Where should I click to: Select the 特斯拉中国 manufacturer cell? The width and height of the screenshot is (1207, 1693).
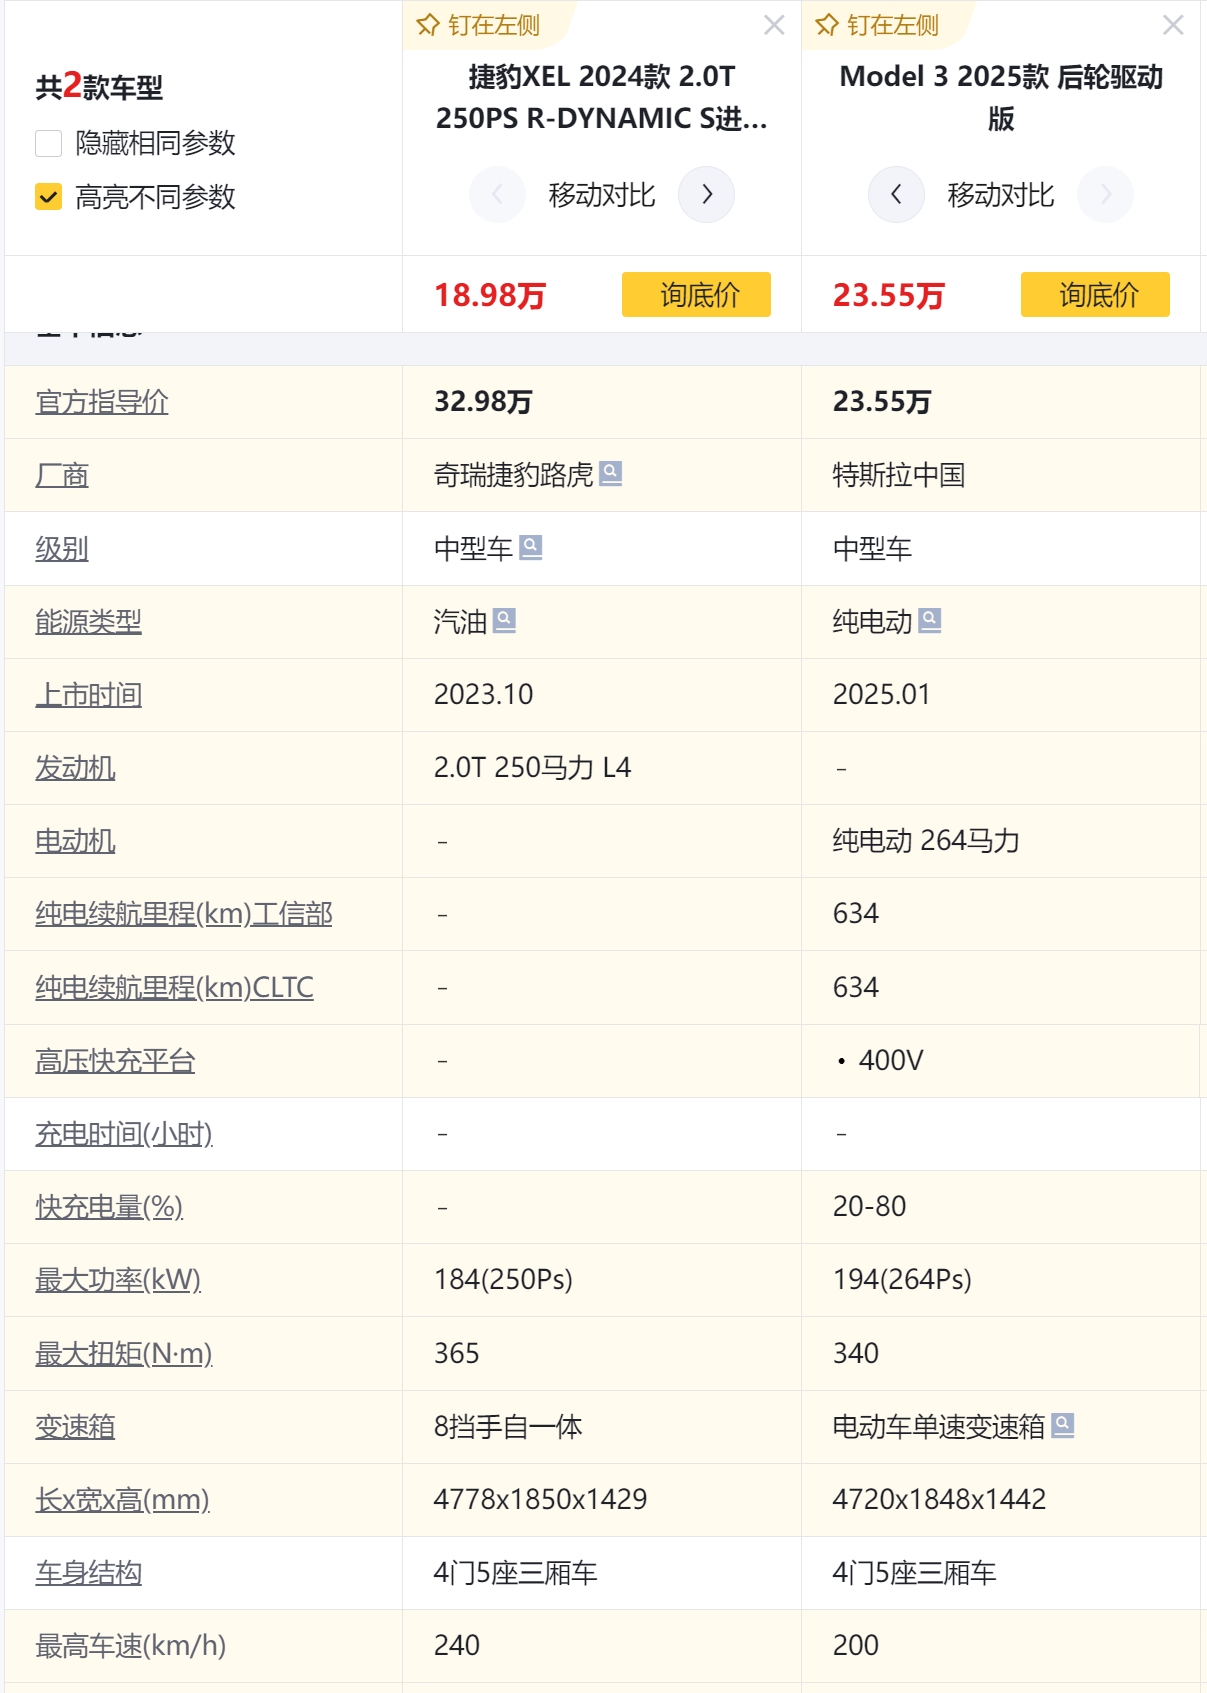(899, 475)
